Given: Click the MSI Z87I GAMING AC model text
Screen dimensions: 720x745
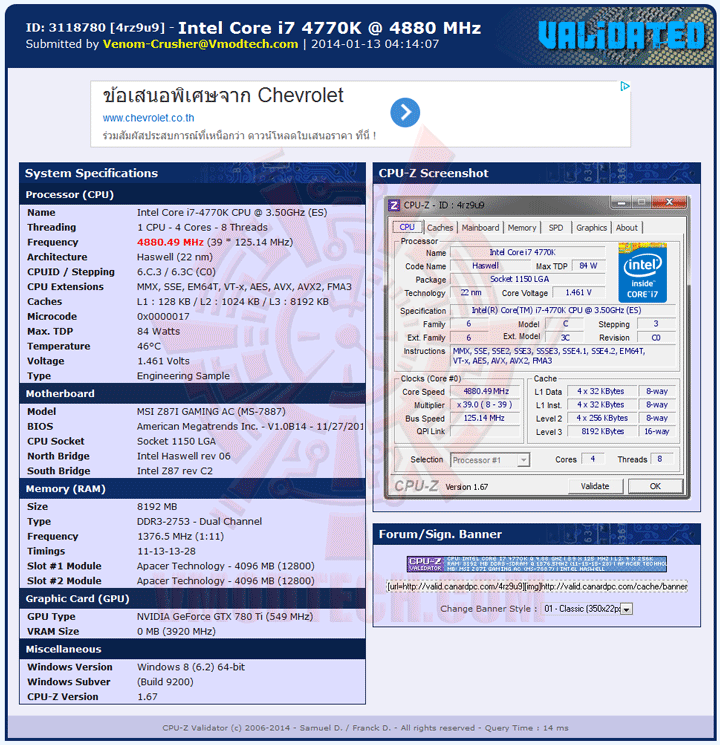Looking at the screenshot, I should coord(211,411).
